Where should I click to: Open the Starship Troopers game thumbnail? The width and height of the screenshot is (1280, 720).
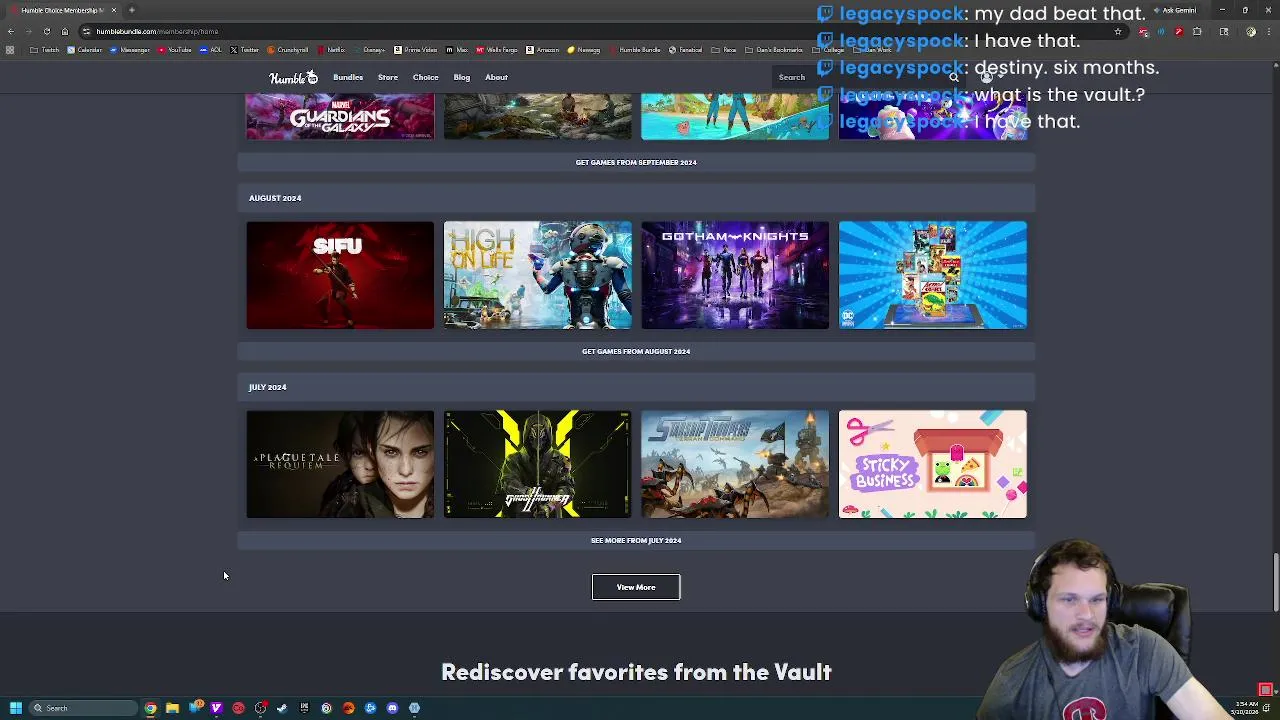[x=735, y=464]
